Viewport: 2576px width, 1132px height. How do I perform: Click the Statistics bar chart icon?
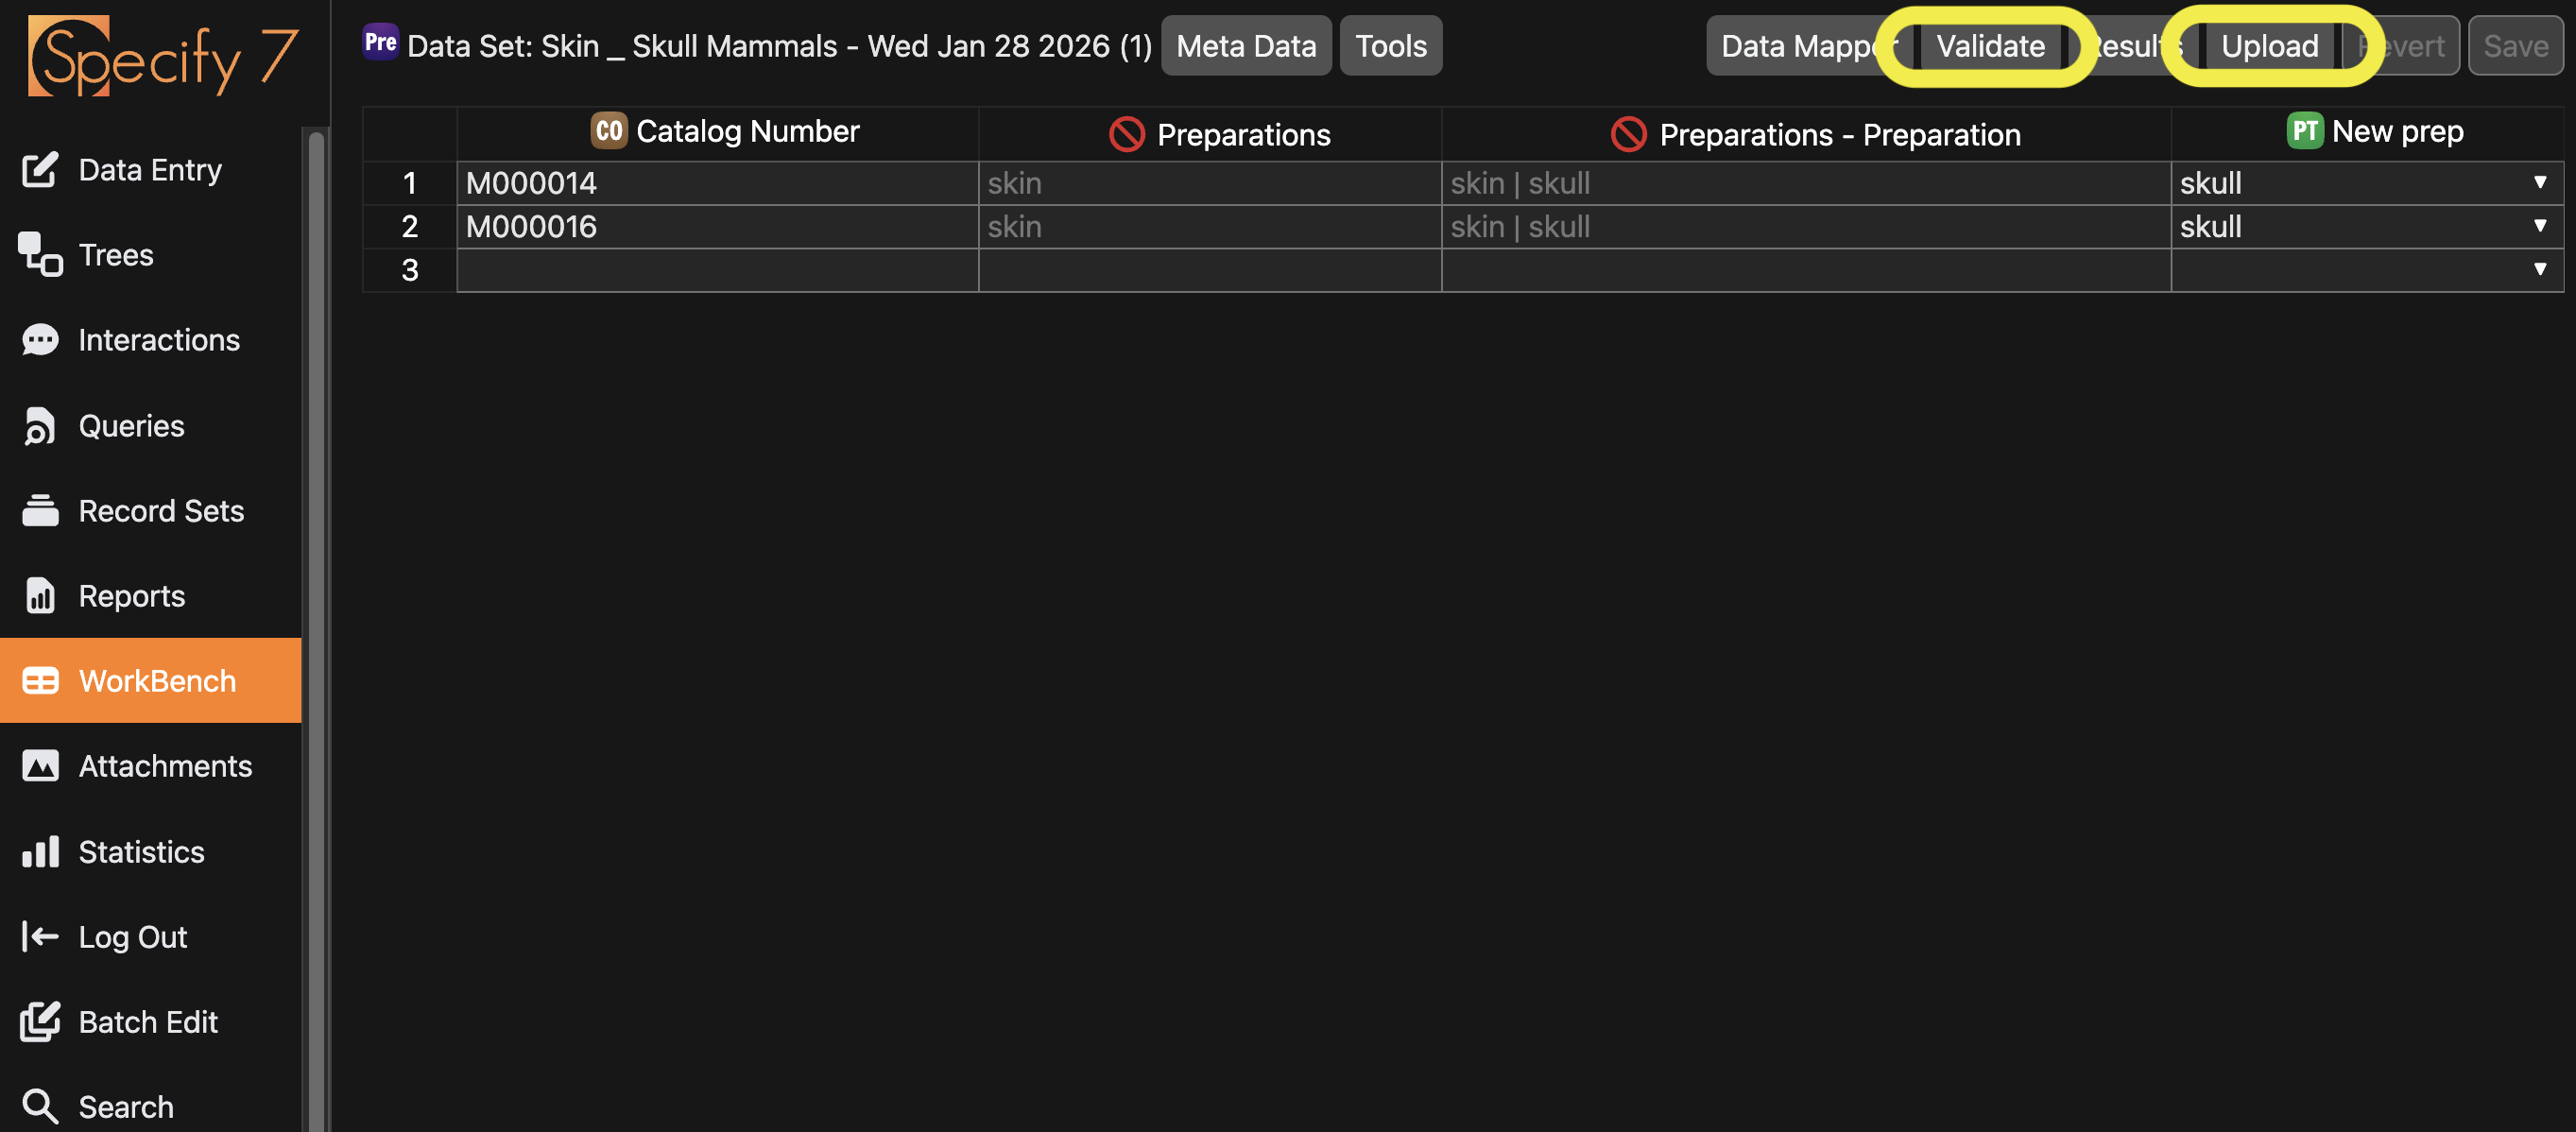pyautogui.click(x=40, y=852)
